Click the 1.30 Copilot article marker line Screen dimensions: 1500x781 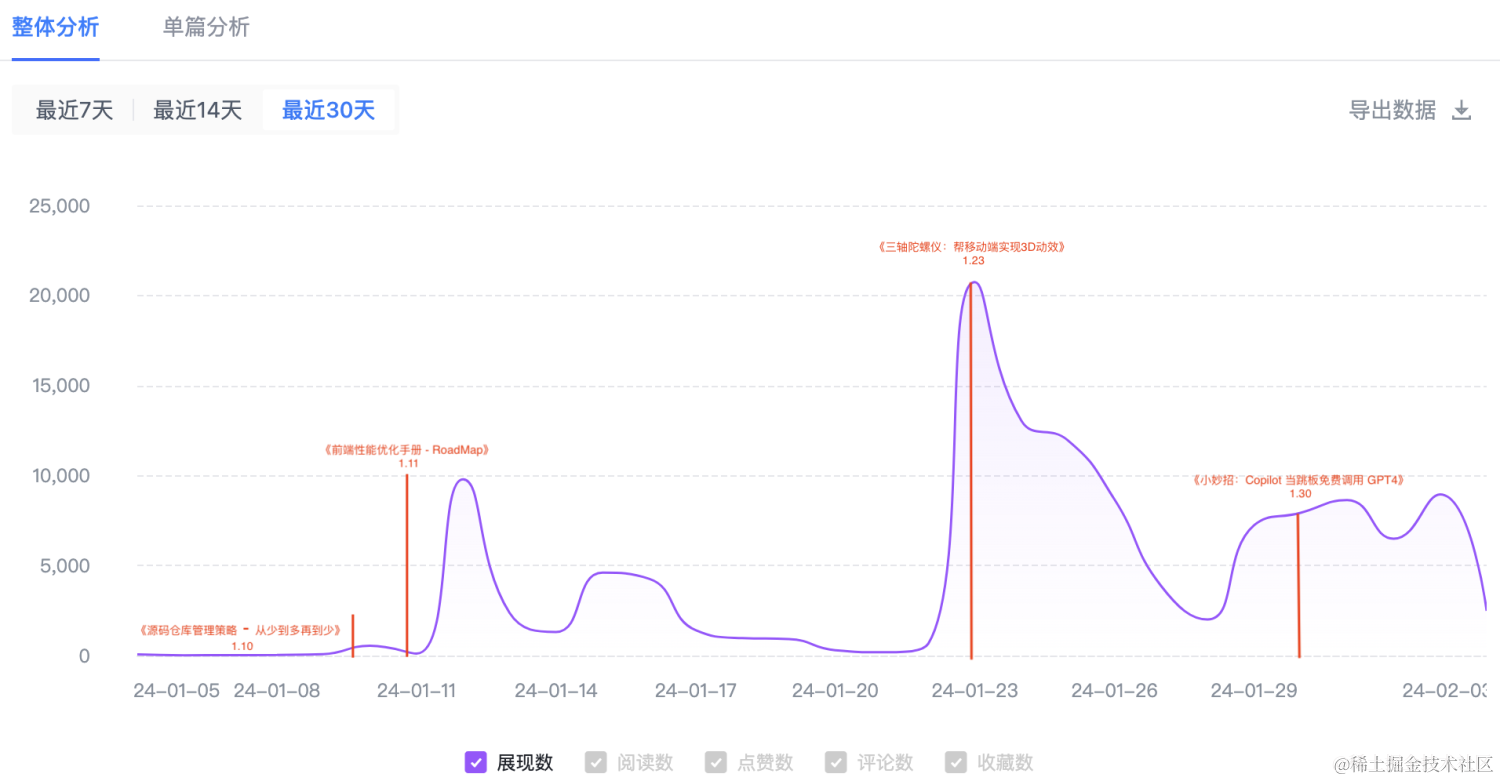pos(1298,585)
